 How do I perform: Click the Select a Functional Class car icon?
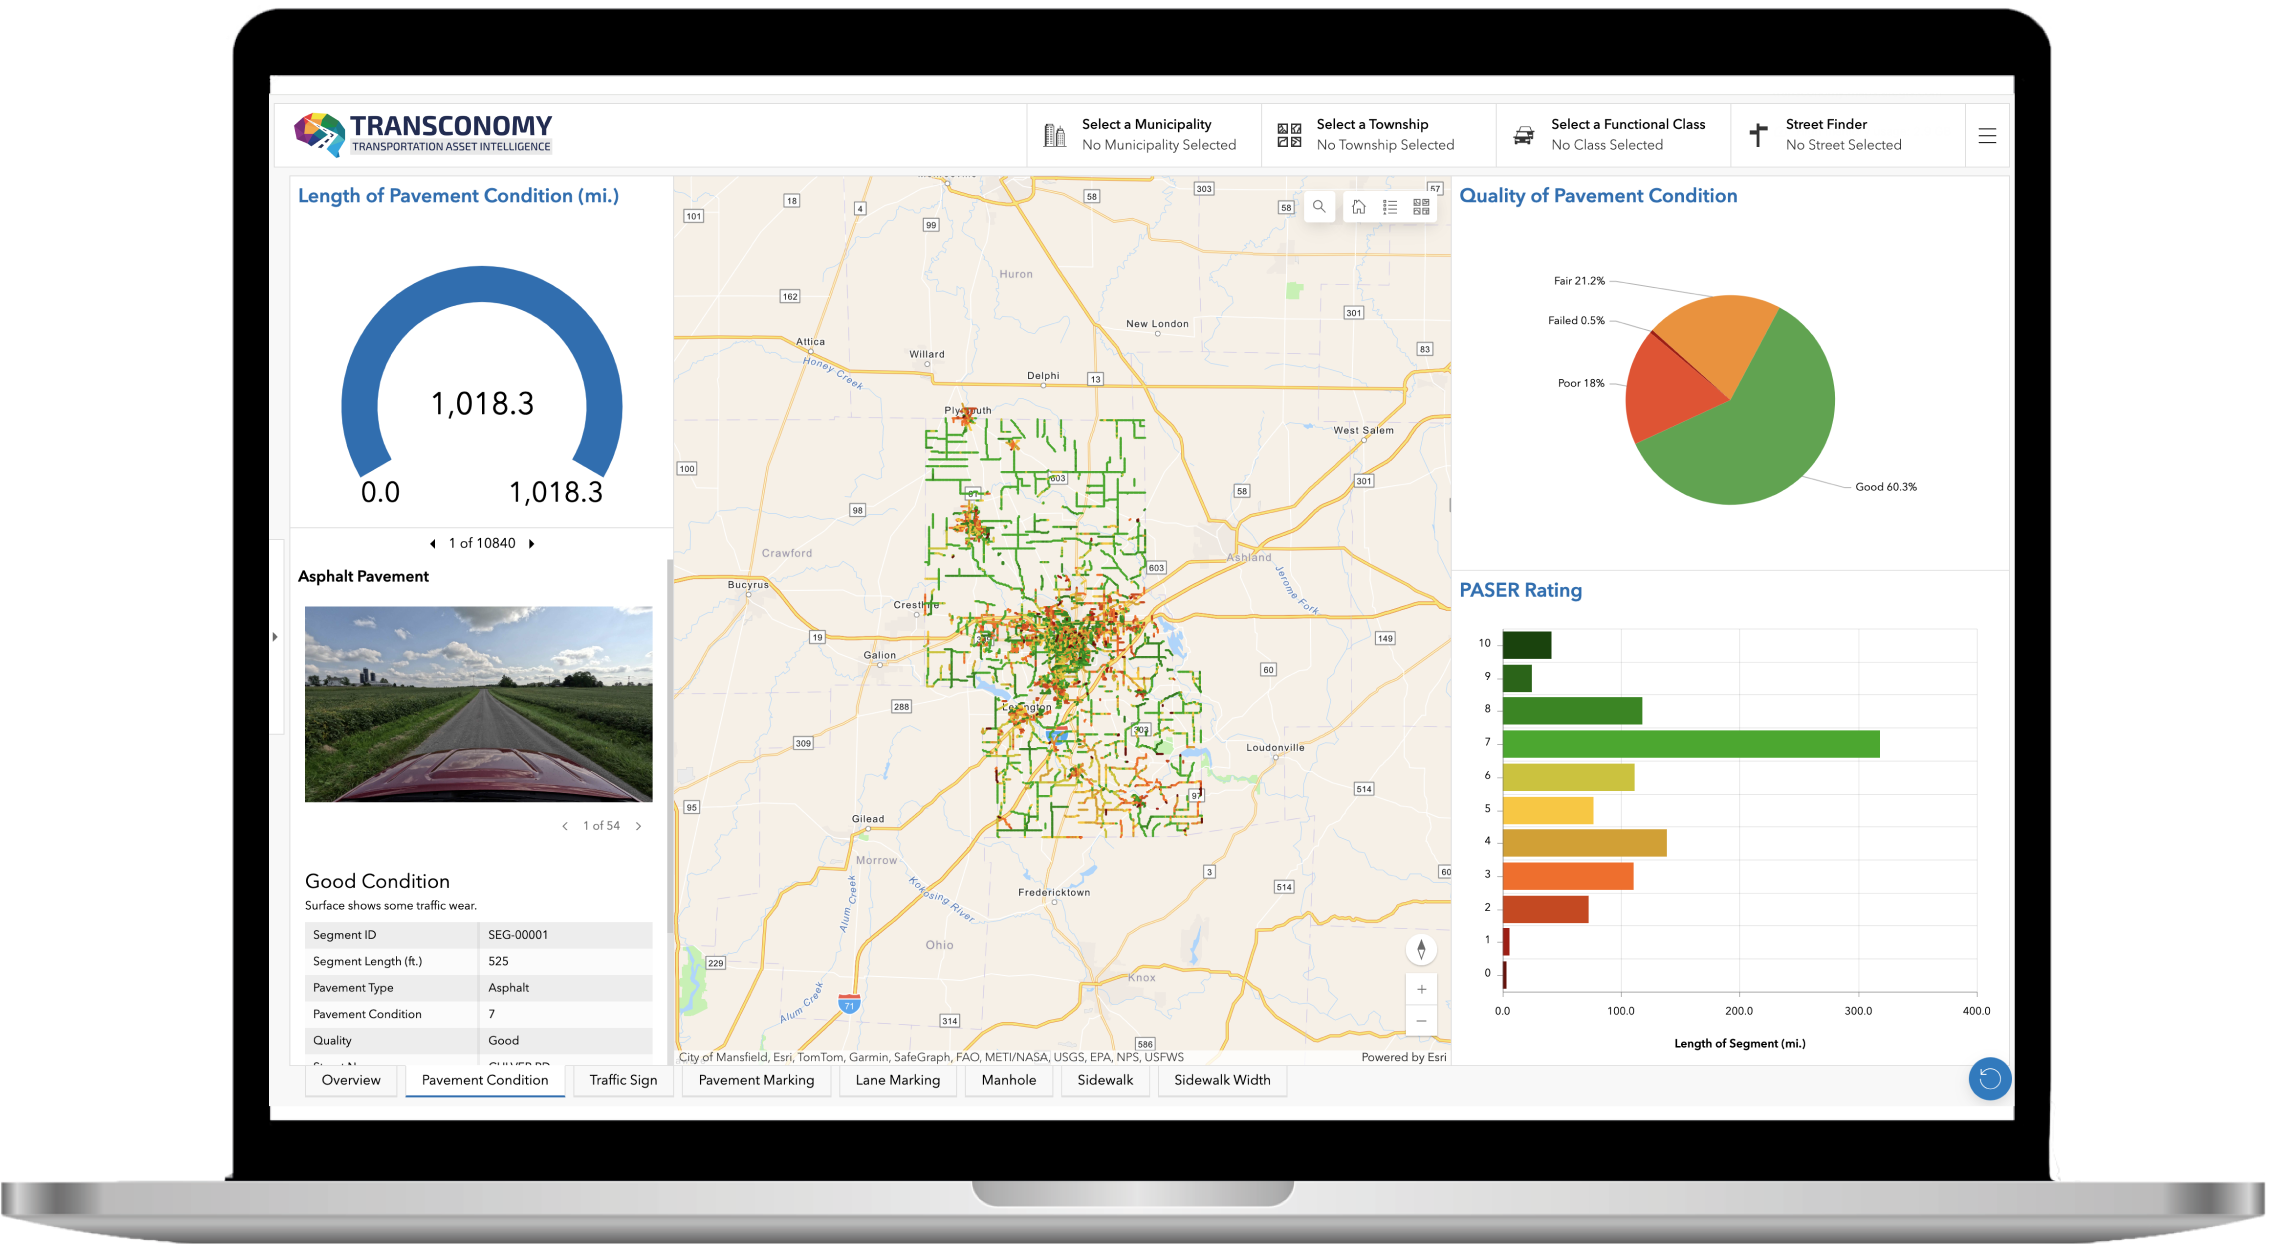[x=1524, y=134]
